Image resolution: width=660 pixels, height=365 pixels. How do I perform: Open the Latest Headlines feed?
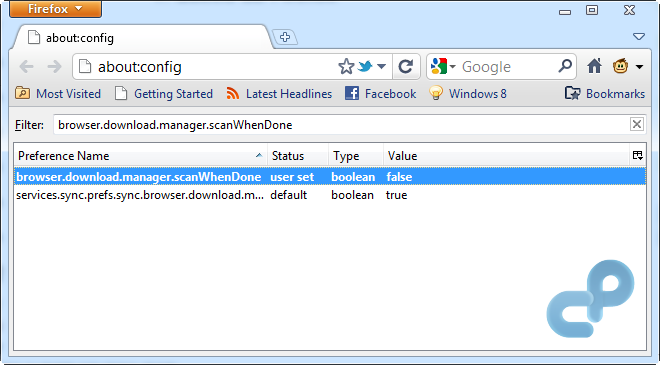click(x=279, y=93)
